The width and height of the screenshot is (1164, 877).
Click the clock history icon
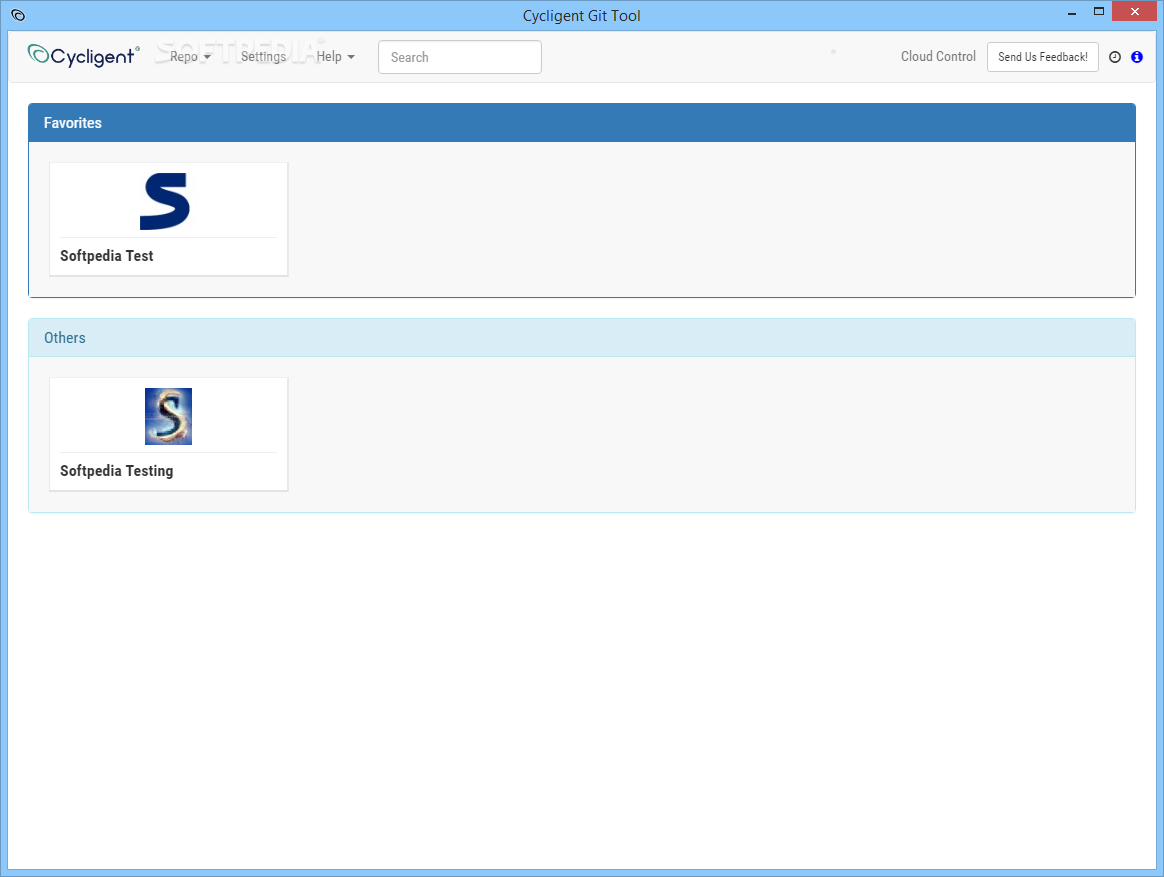tap(1114, 57)
